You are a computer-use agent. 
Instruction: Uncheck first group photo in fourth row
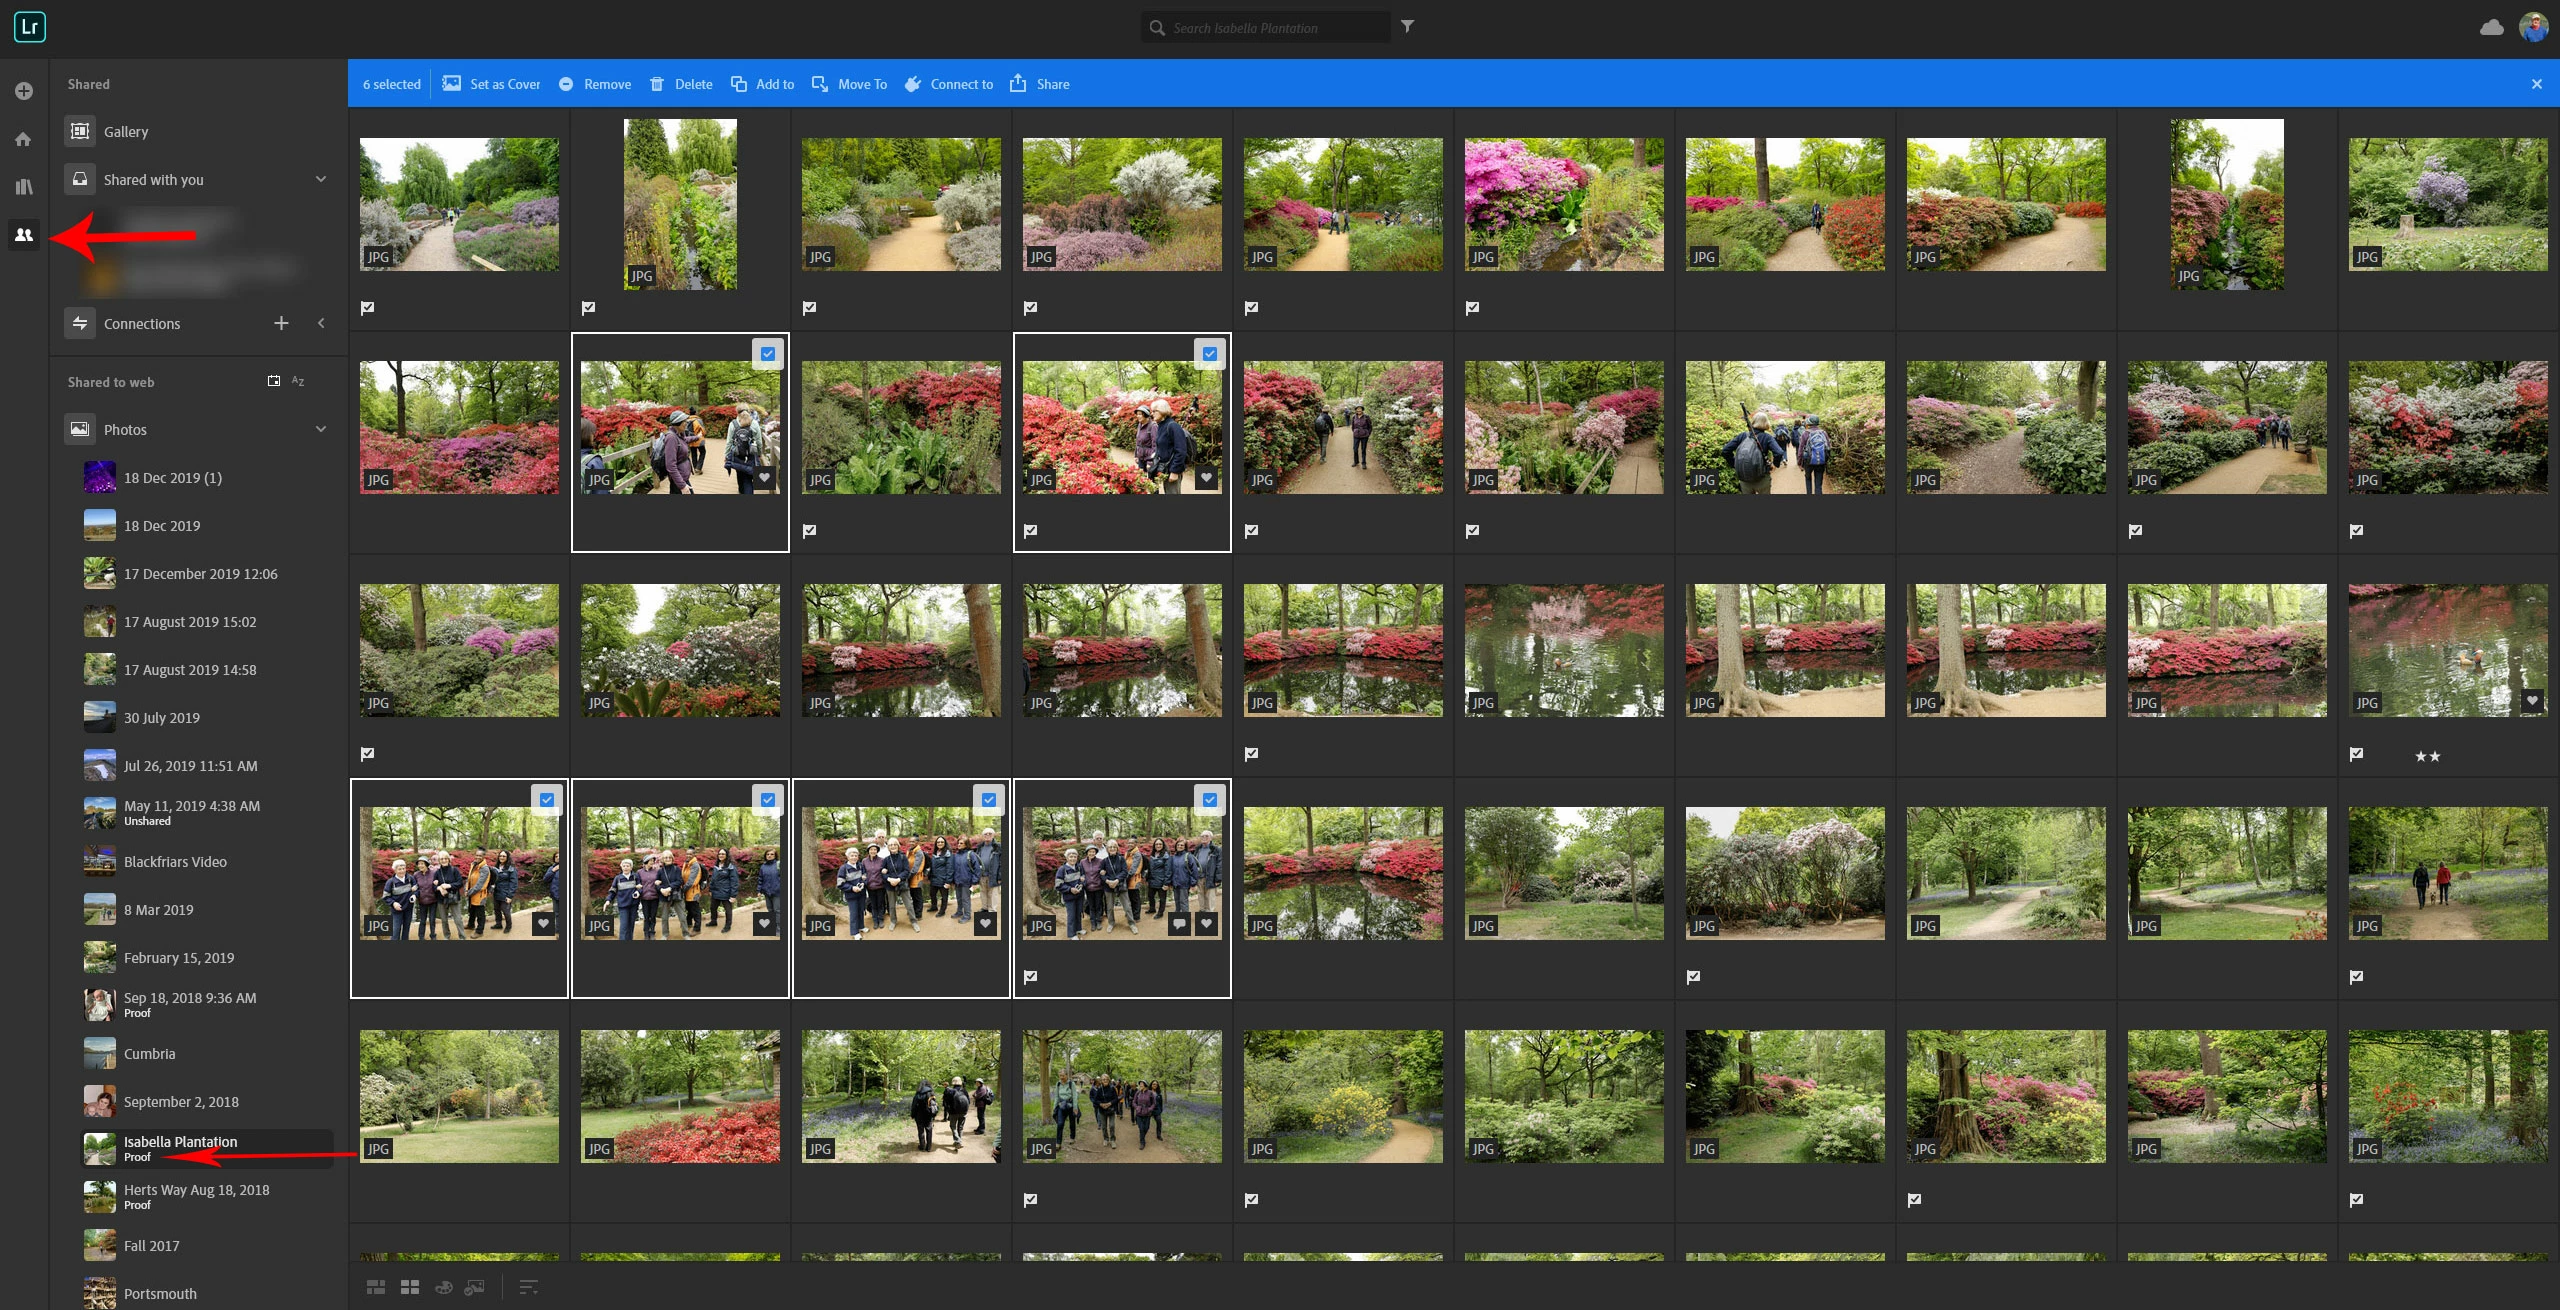pyautogui.click(x=546, y=800)
